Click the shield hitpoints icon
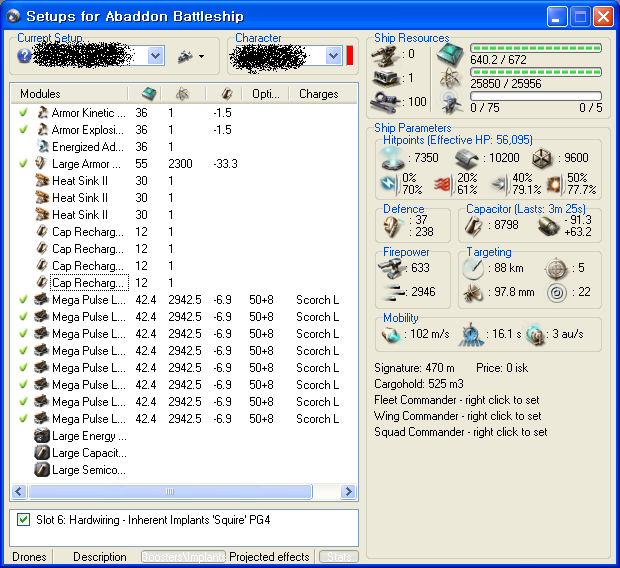This screenshot has width=620, height=568. click(392, 158)
